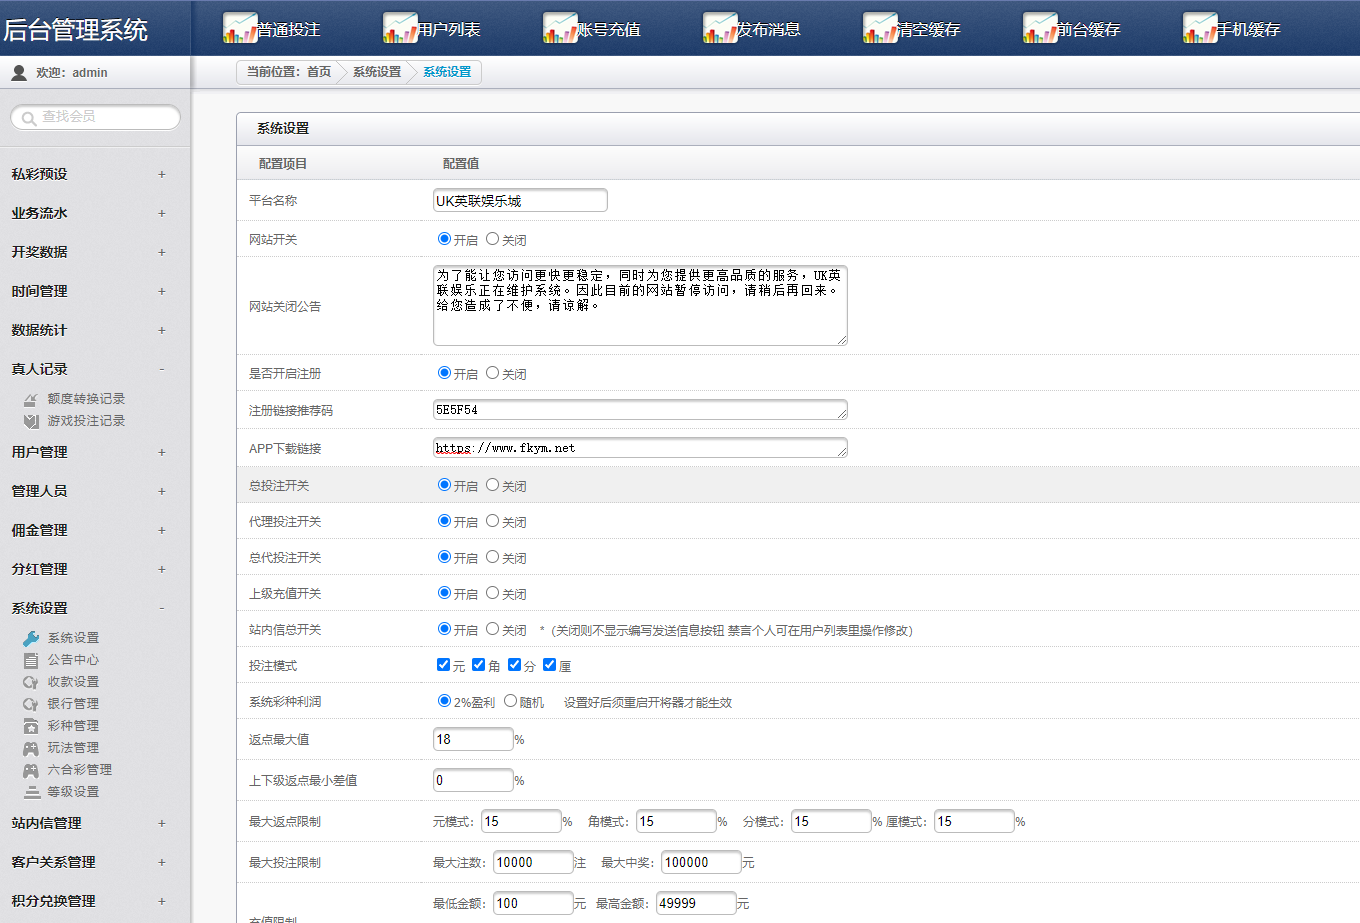Click the 平台名称 text field
The height and width of the screenshot is (923, 1360).
click(519, 200)
